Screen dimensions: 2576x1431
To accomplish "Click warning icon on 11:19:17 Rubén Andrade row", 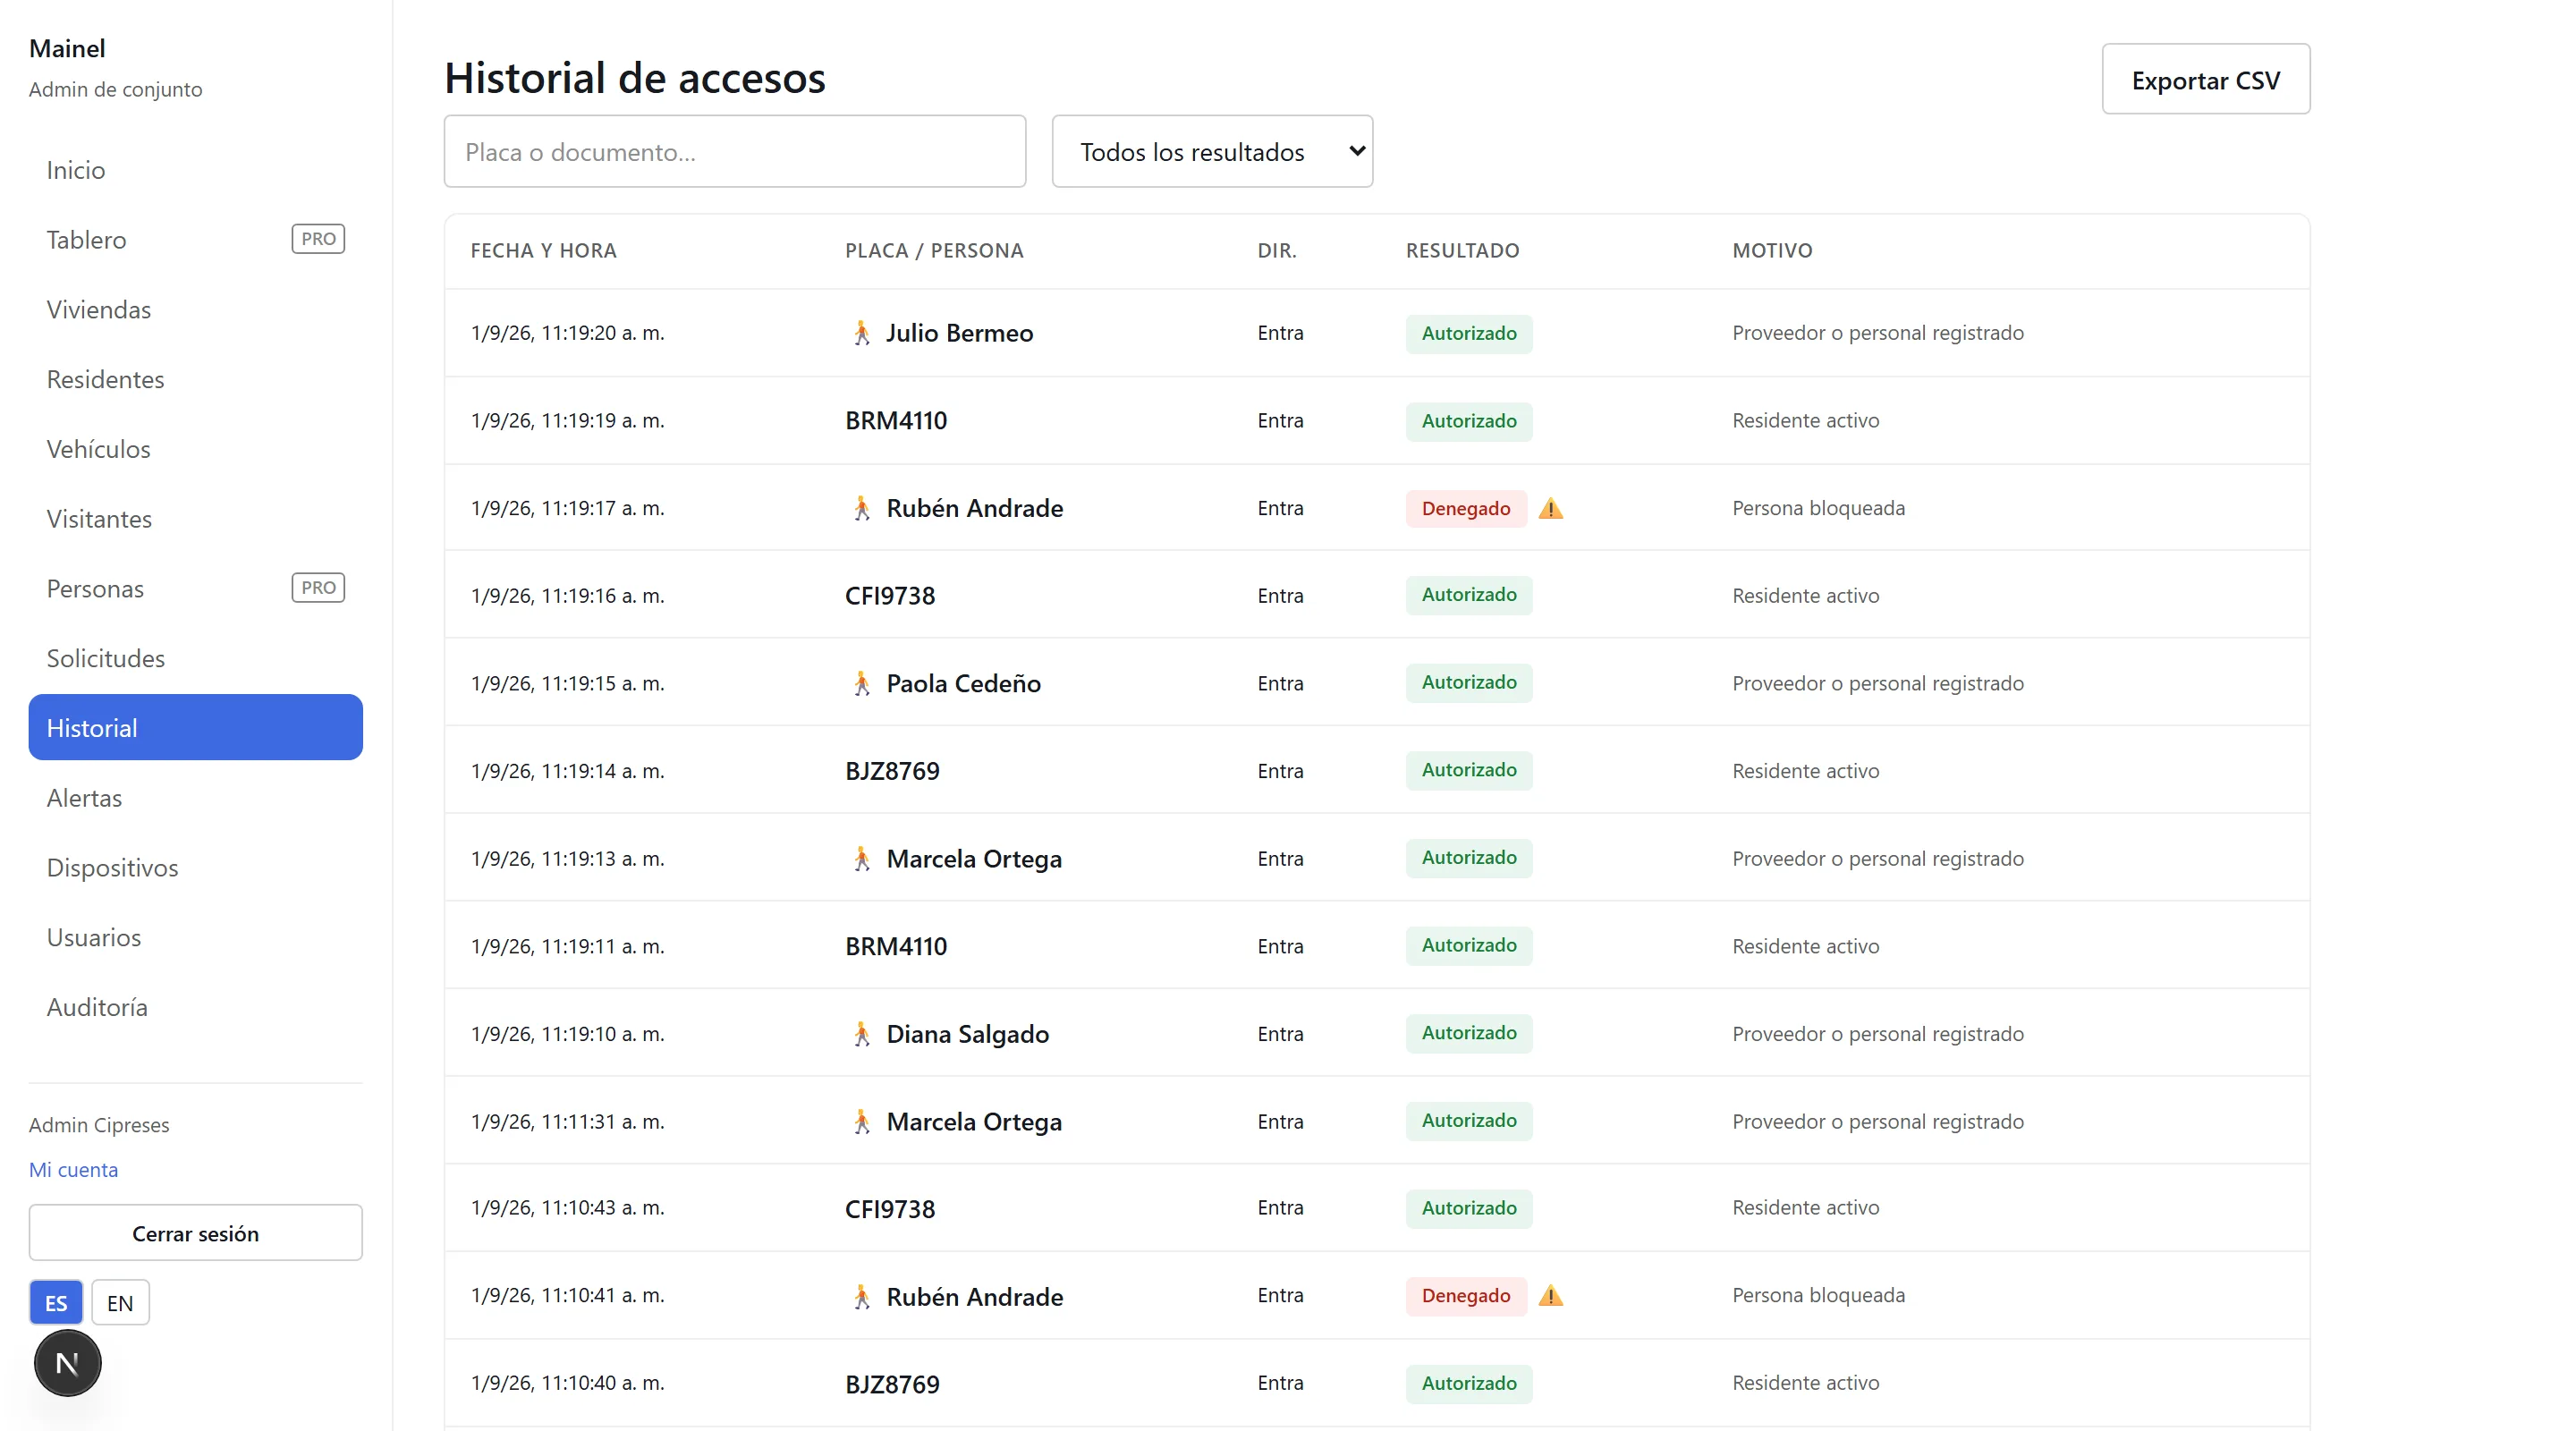I will [x=1550, y=508].
